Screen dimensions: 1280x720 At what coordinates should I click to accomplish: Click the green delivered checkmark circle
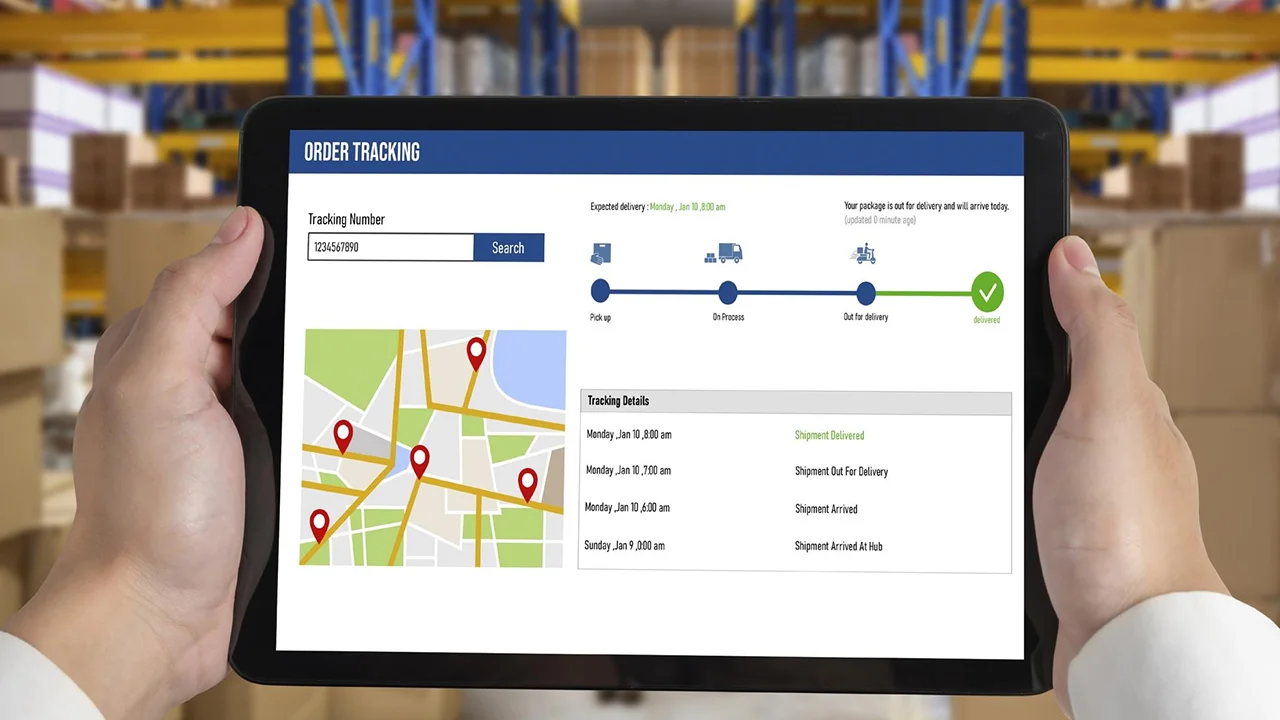click(x=987, y=292)
